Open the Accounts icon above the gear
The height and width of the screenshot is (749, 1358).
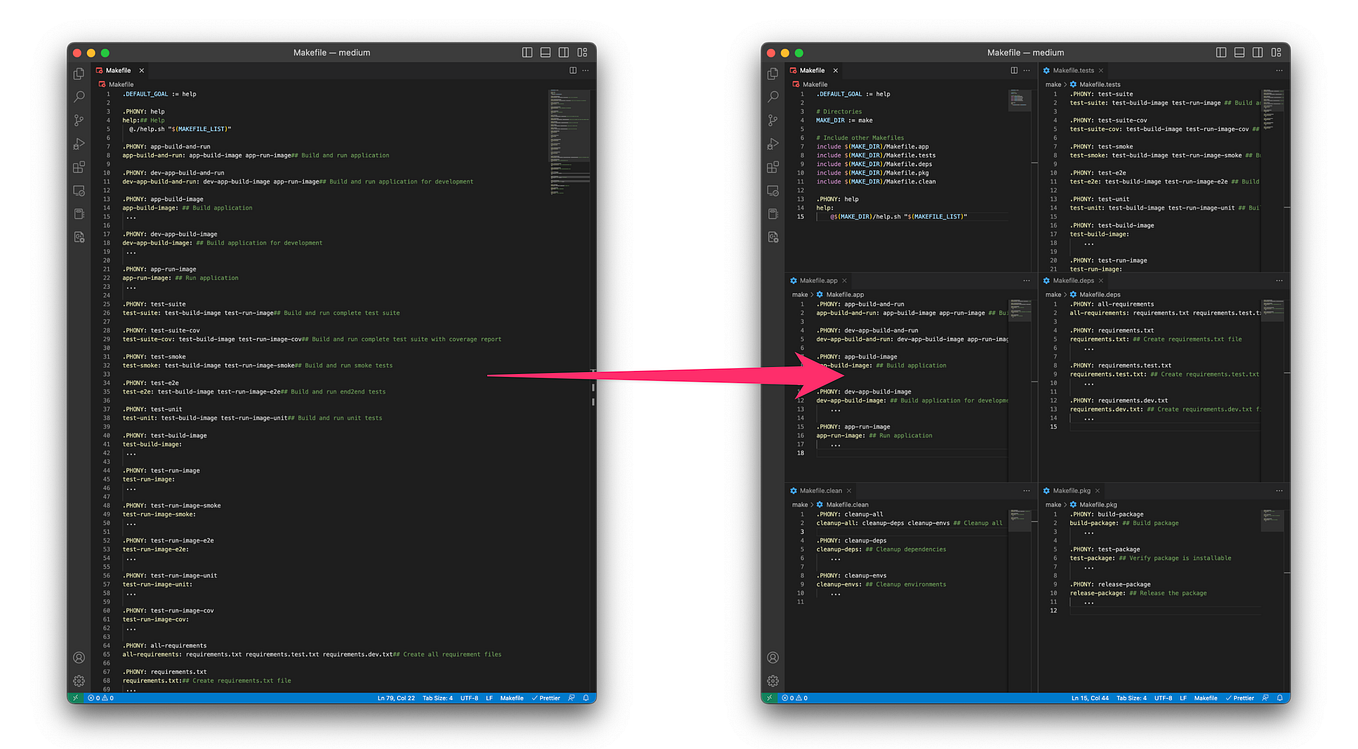point(79,657)
